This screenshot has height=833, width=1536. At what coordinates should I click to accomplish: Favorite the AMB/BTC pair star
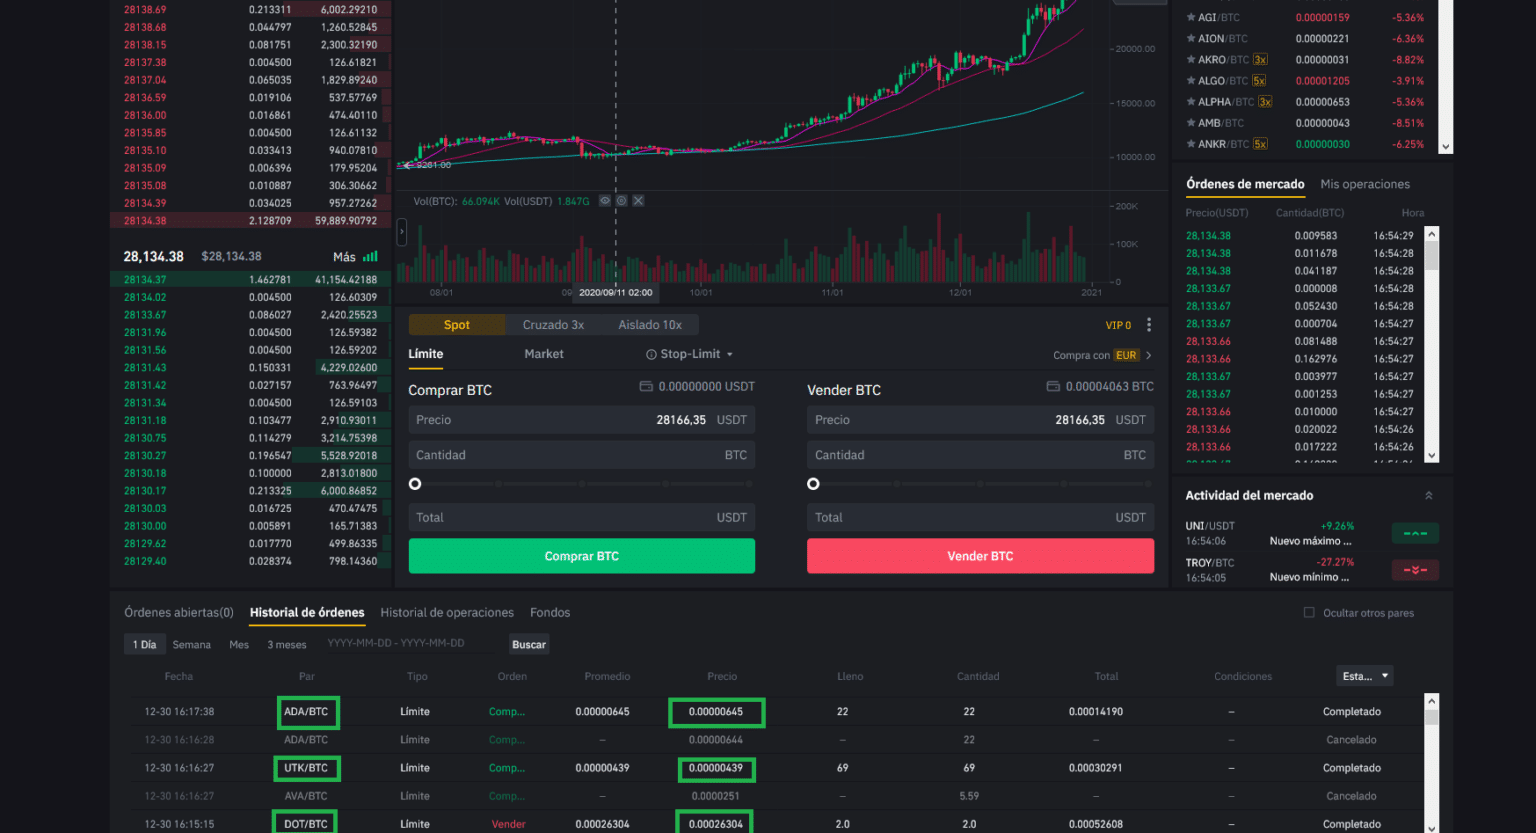[1190, 122]
